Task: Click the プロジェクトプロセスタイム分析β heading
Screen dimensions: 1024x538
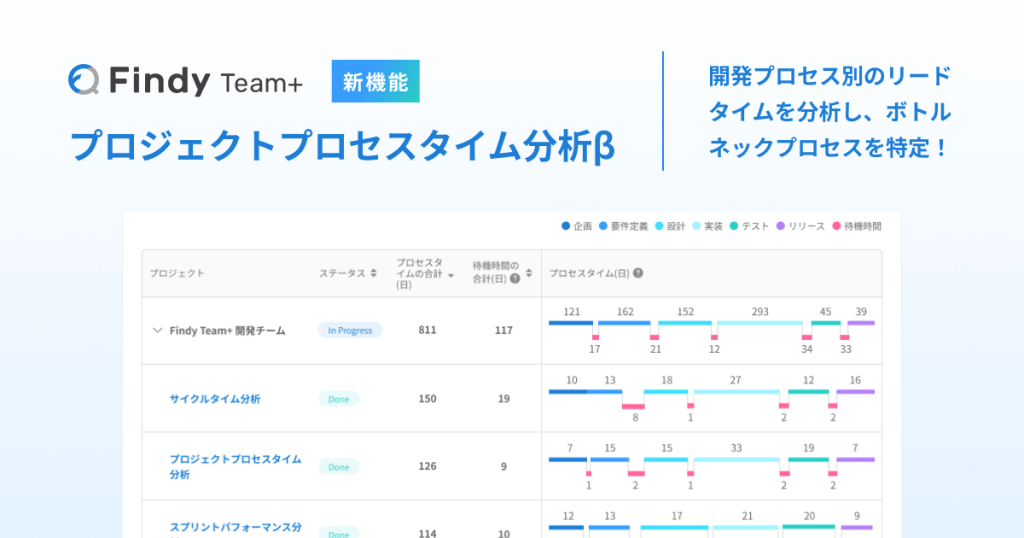Action: [342, 145]
